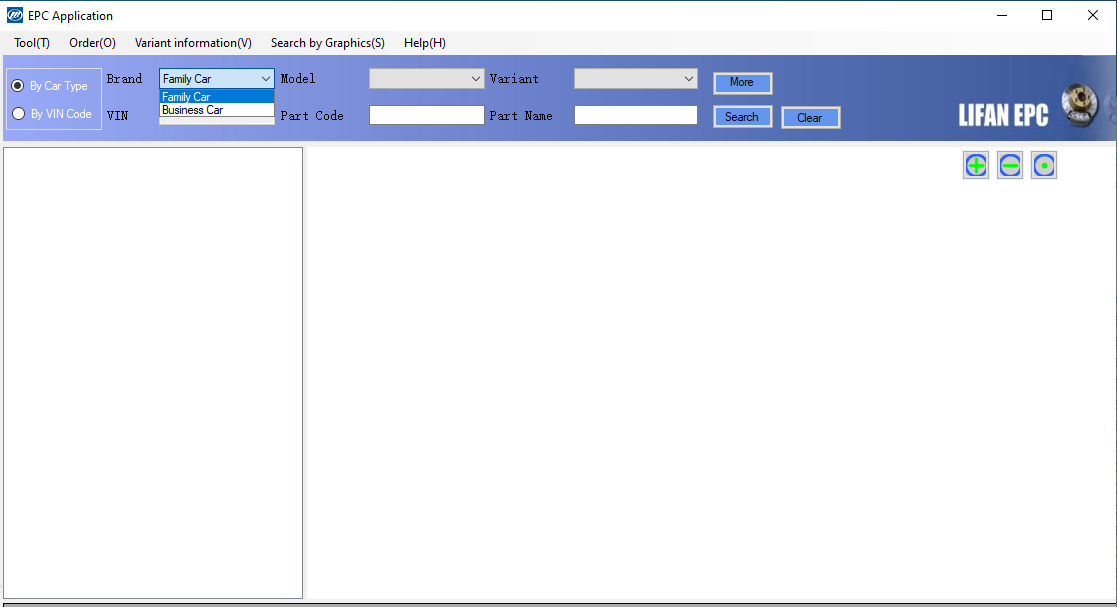1117x607 pixels.
Task: Click the Clear button
Action: pos(811,118)
